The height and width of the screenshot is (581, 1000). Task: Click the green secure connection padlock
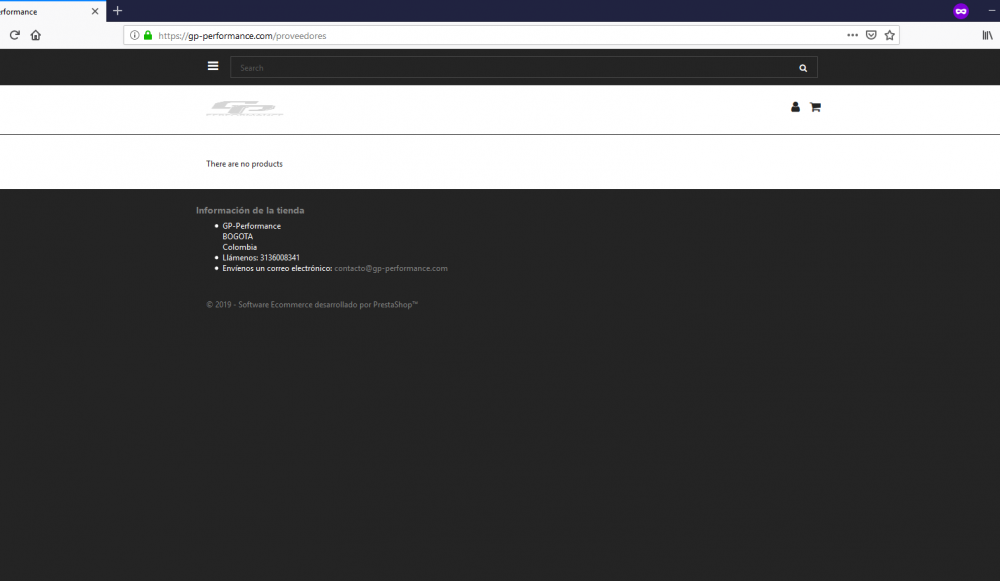pyautogui.click(x=148, y=35)
